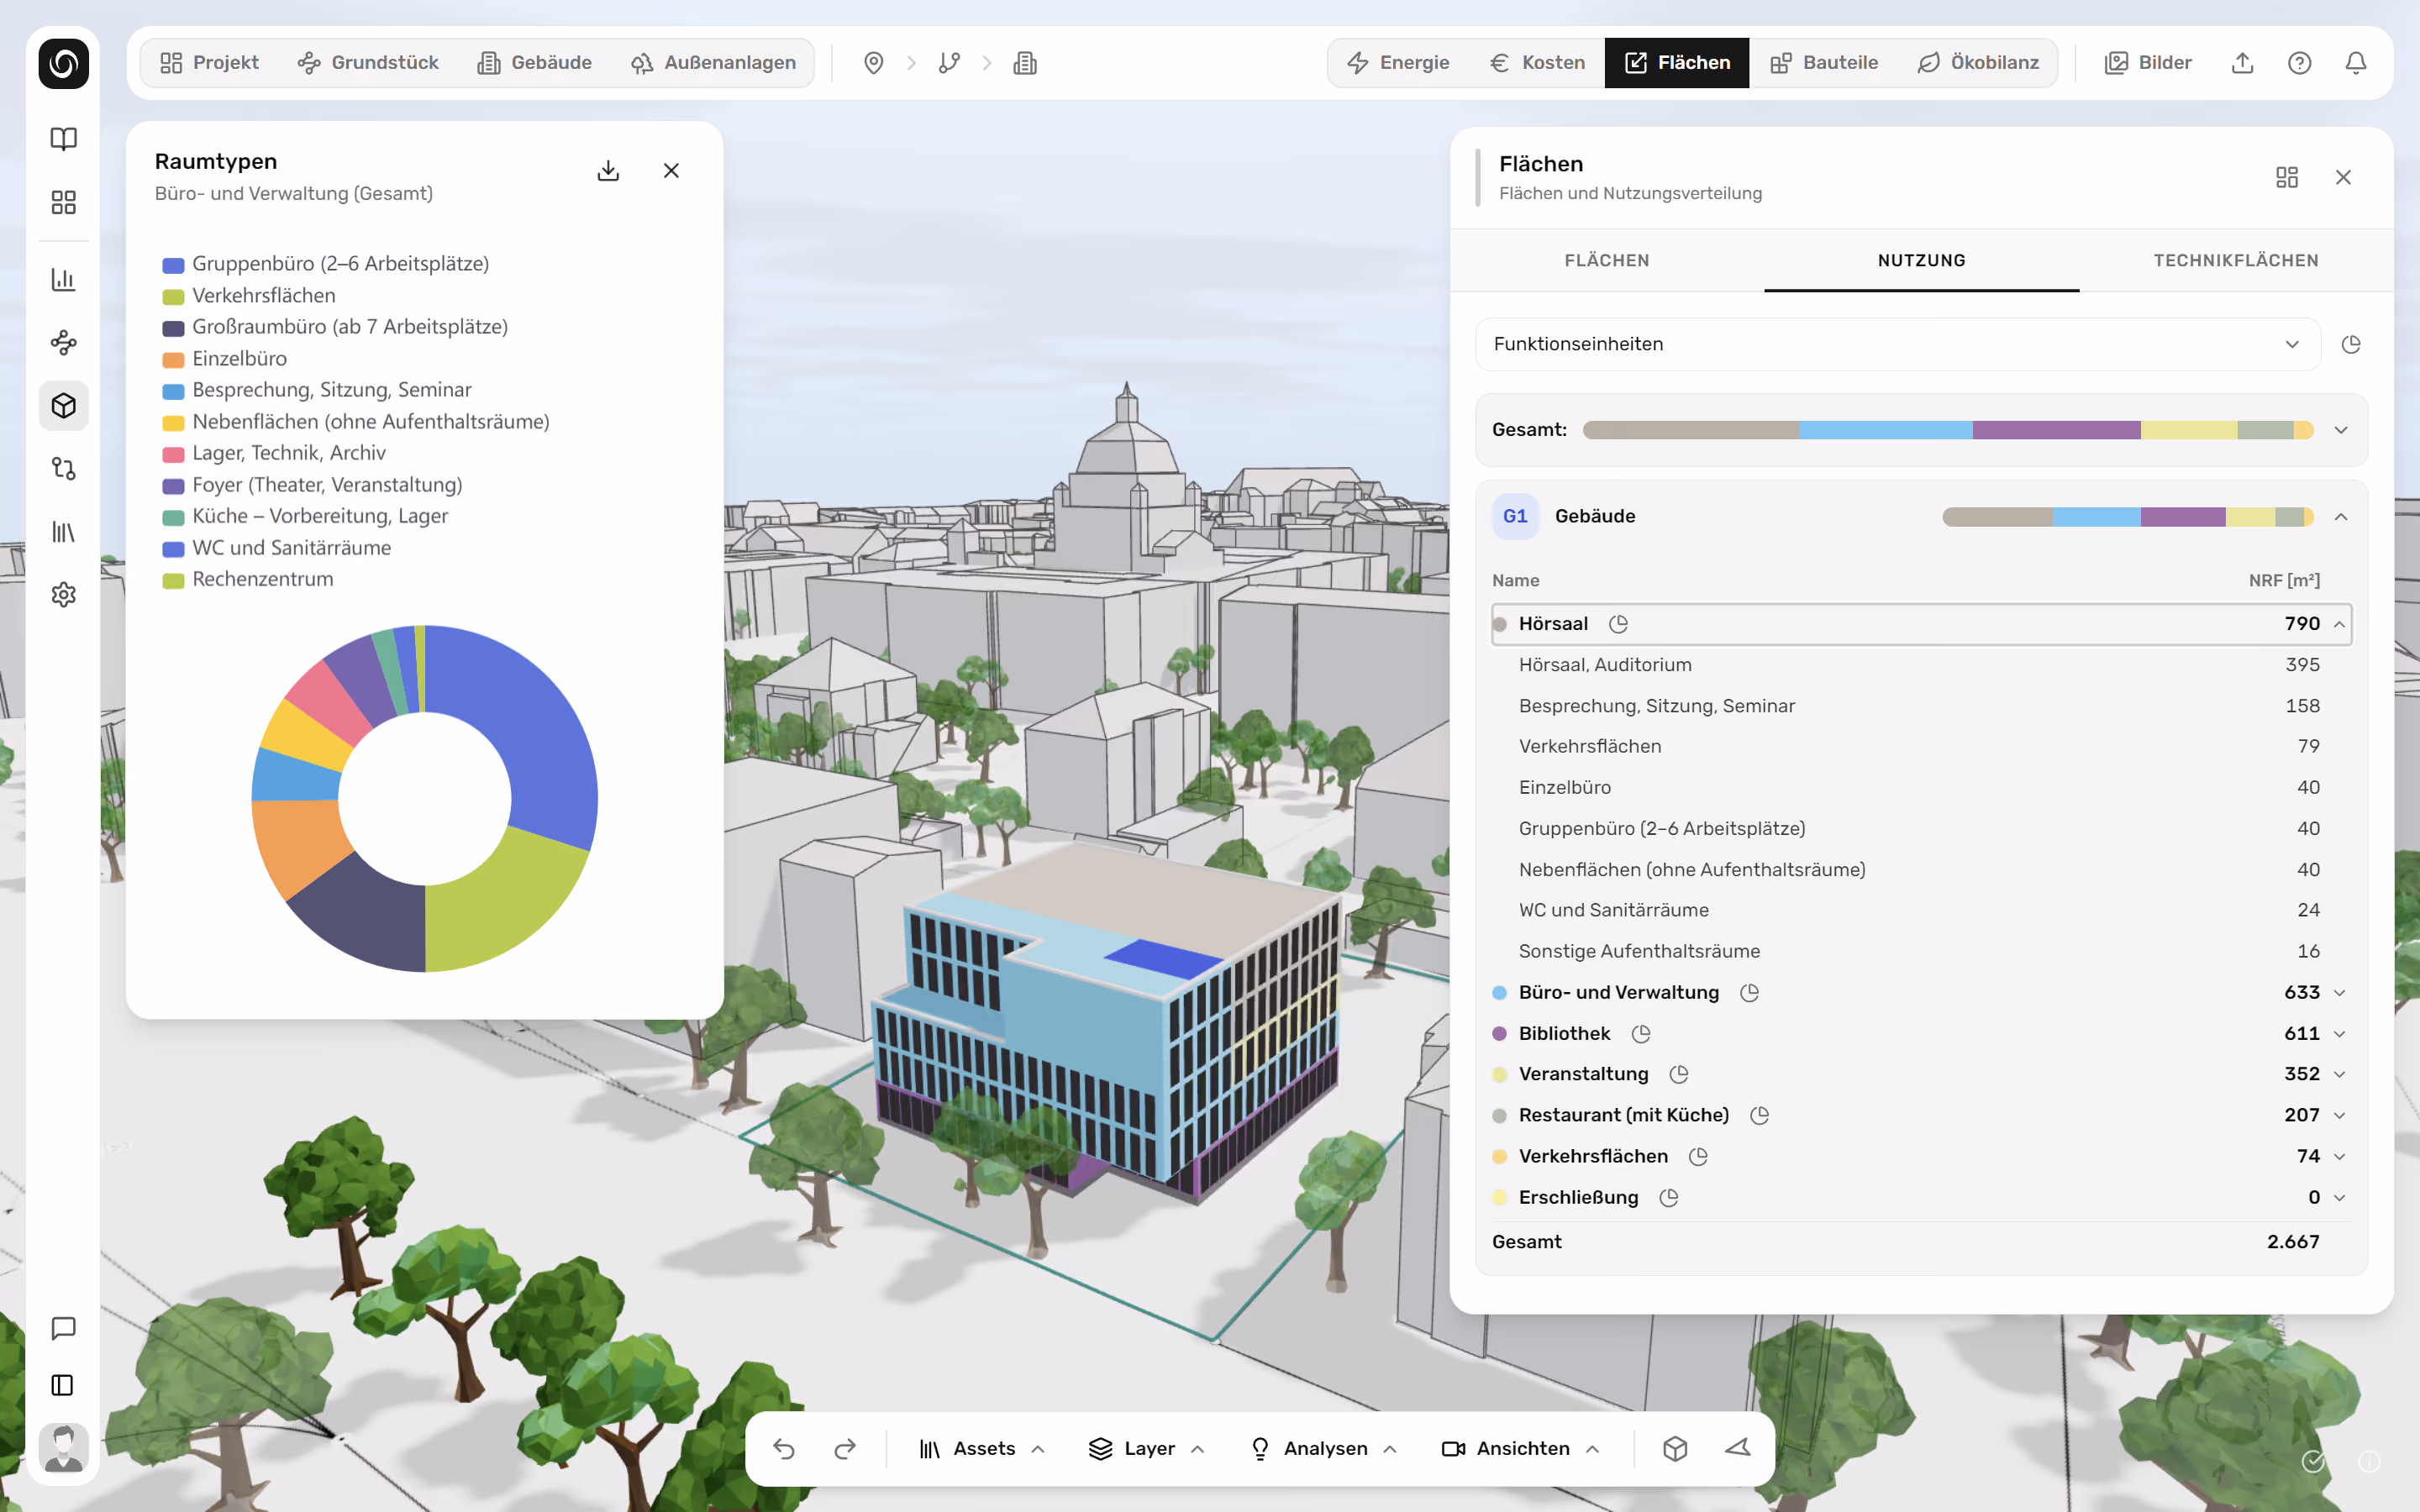The height and width of the screenshot is (1512, 2420).
Task: Toggle Gruppenbüro legend entry in chart
Action: pyautogui.click(x=326, y=264)
